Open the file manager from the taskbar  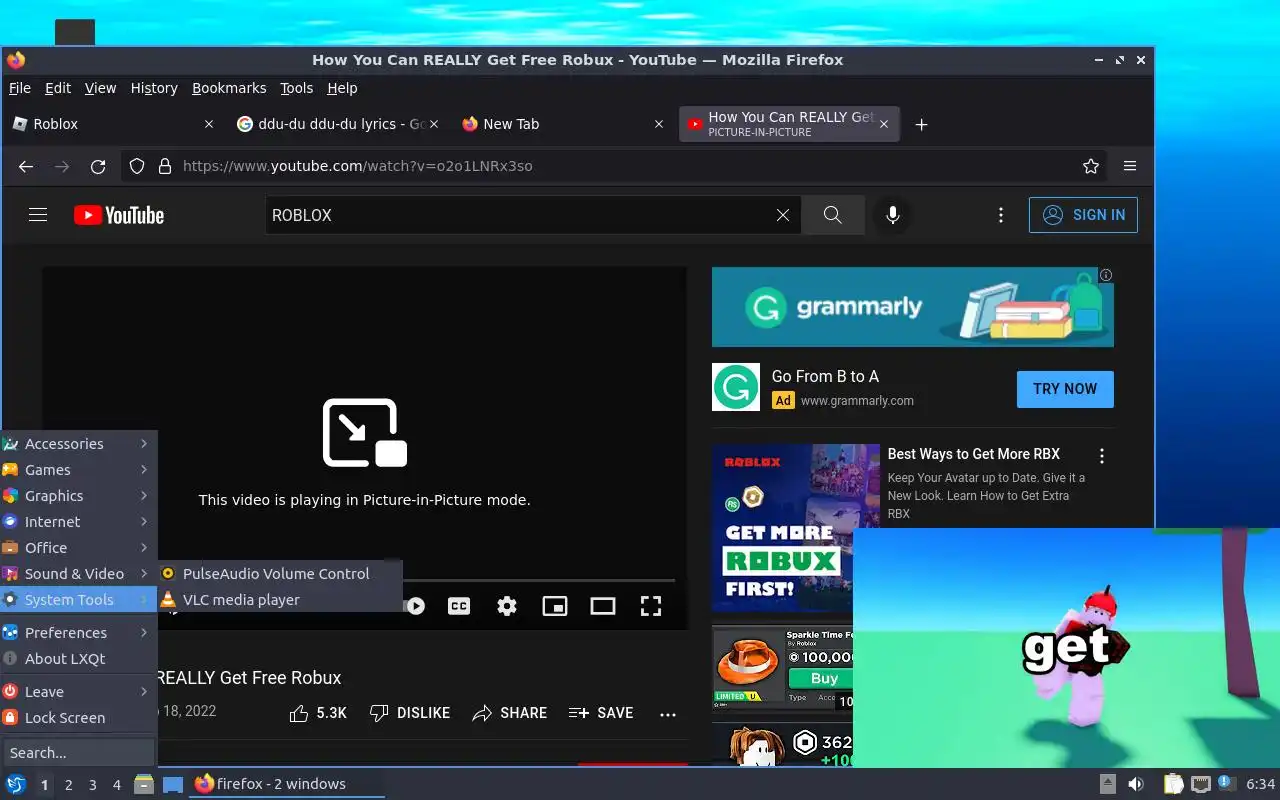(x=144, y=784)
